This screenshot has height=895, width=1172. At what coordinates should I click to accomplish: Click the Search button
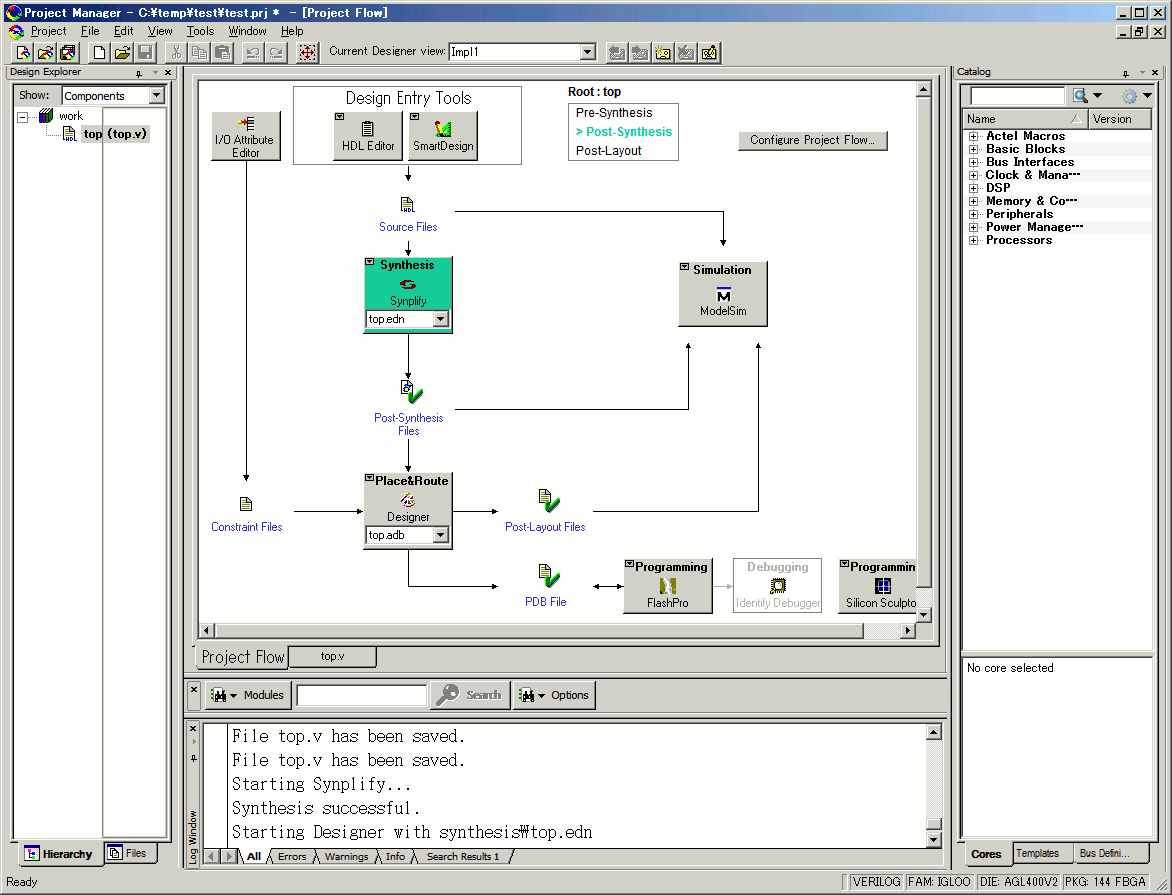coord(472,695)
